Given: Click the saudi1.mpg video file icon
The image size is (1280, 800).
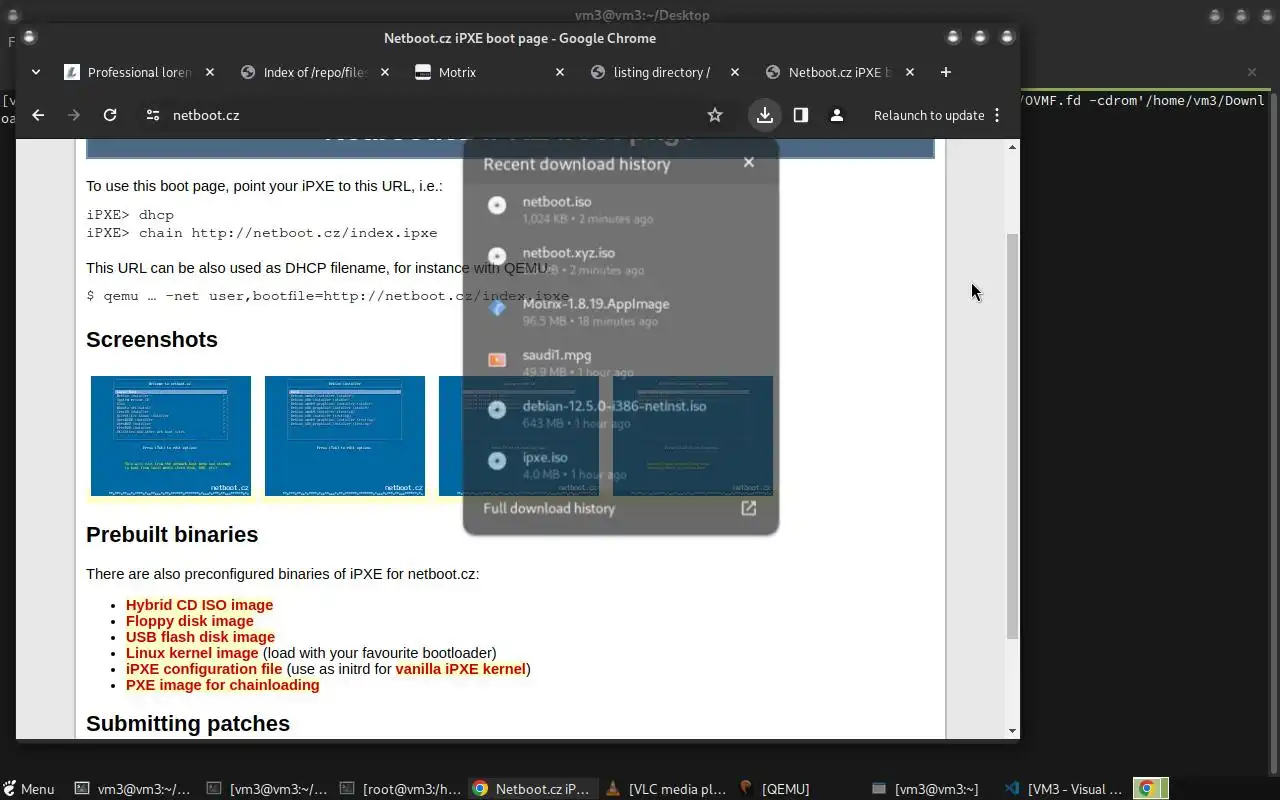Looking at the screenshot, I should coord(497,359).
